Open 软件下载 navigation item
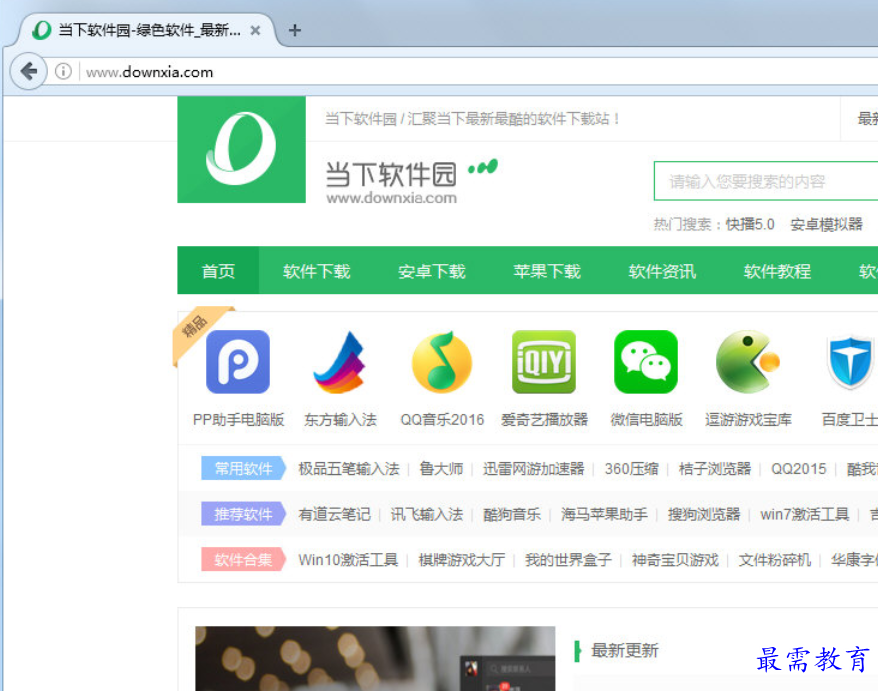Screen dimensions: 878x691 pos(316,271)
